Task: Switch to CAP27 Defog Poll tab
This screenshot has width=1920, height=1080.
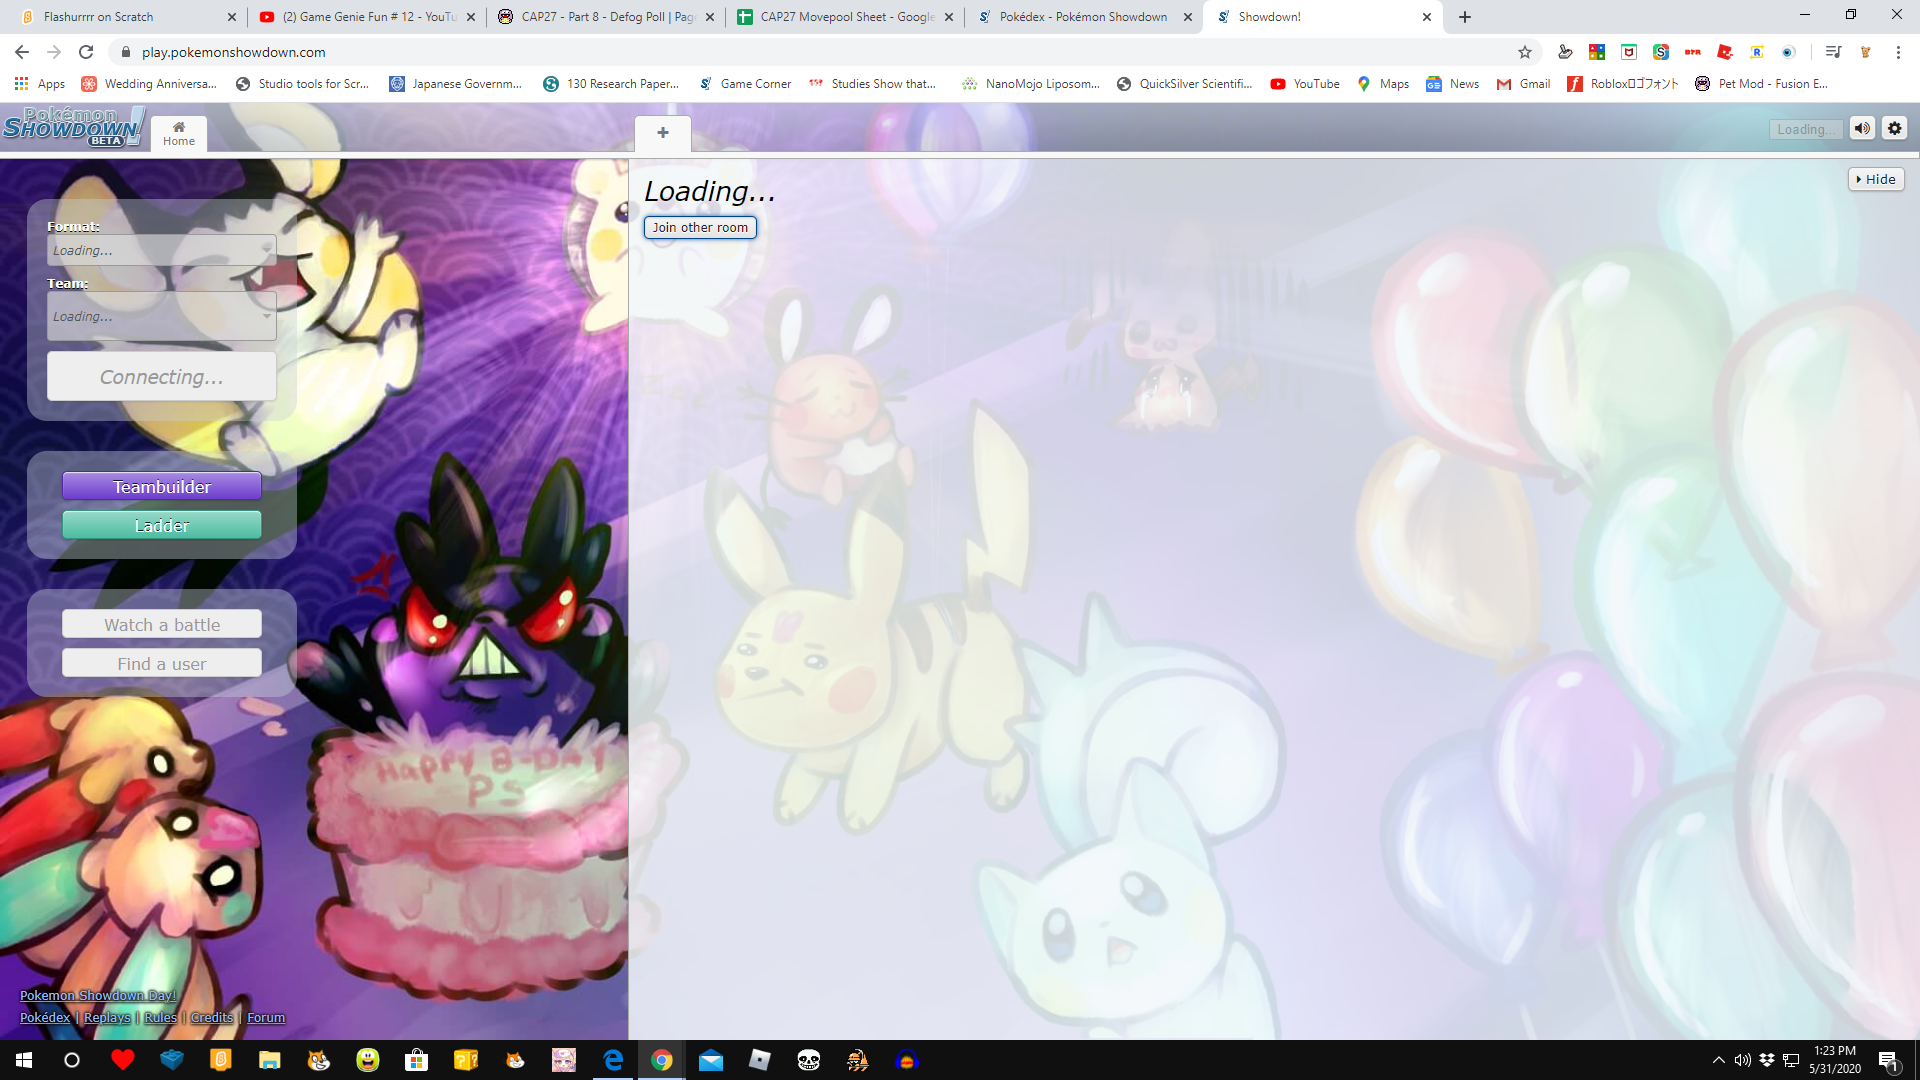Action: click(x=606, y=17)
